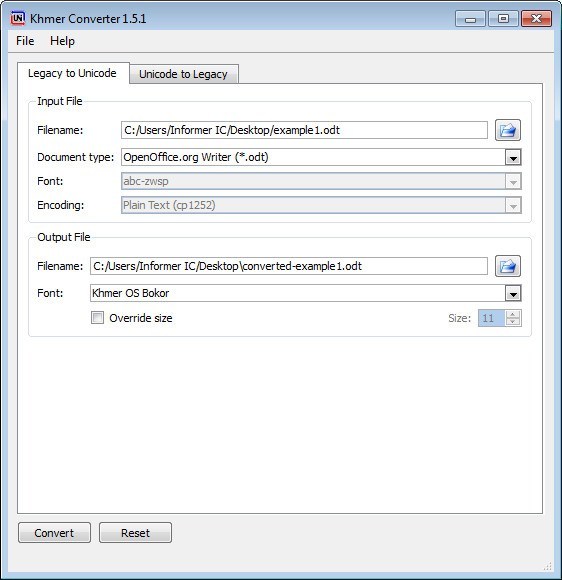Click the Size field showing 11
This screenshot has height=580, width=562.
492,318
